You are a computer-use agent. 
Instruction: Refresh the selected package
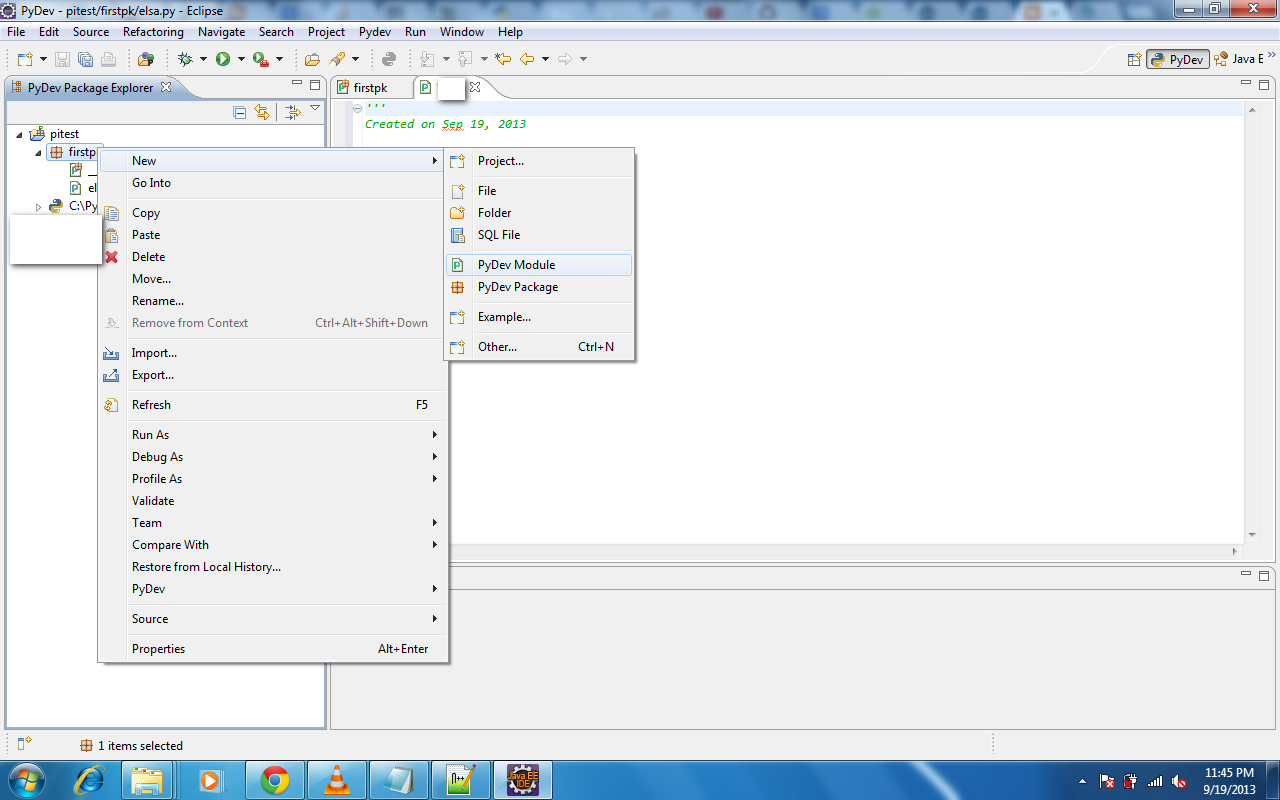point(151,404)
